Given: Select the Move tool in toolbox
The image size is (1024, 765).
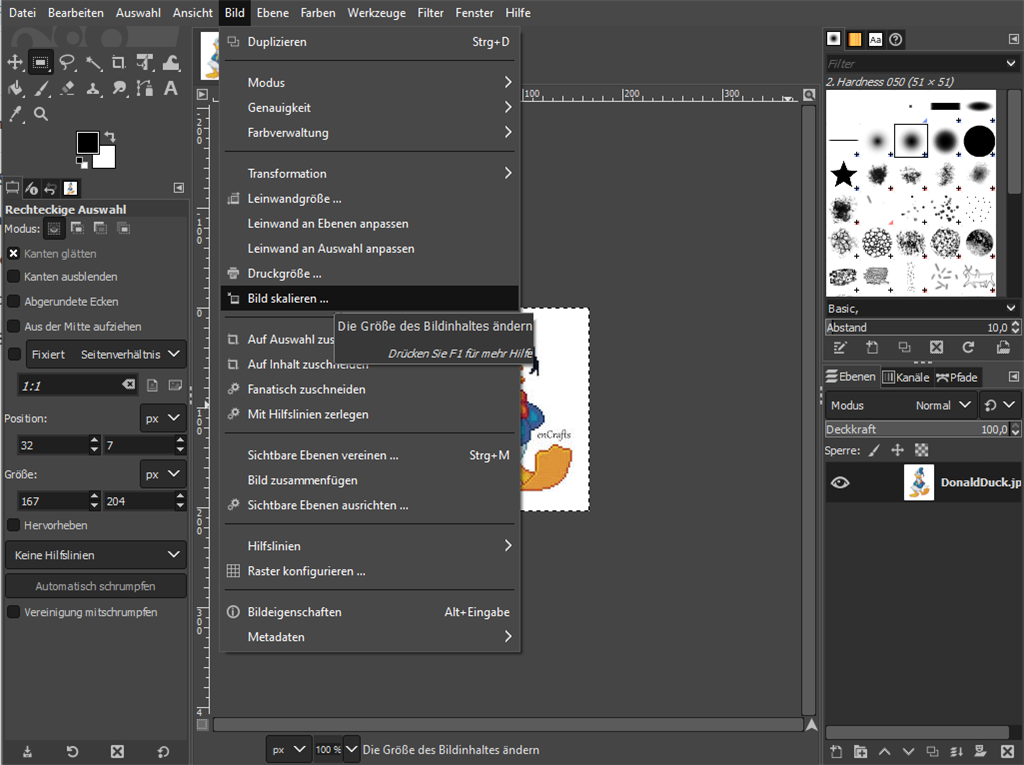Looking at the screenshot, I should [x=15, y=63].
